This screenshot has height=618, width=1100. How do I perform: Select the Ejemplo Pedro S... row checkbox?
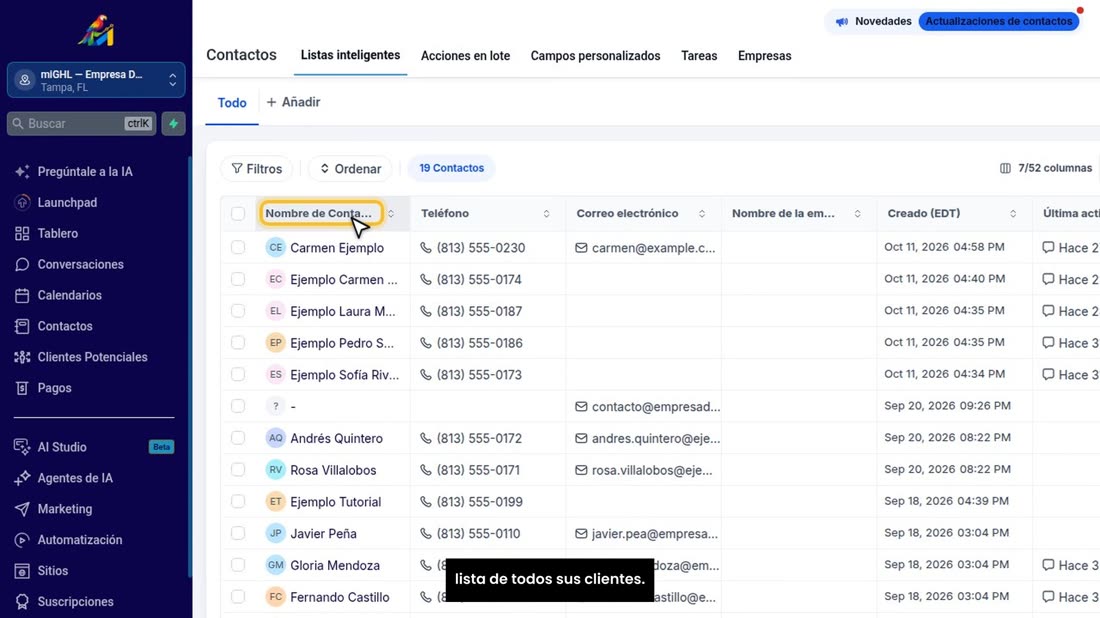pos(238,342)
